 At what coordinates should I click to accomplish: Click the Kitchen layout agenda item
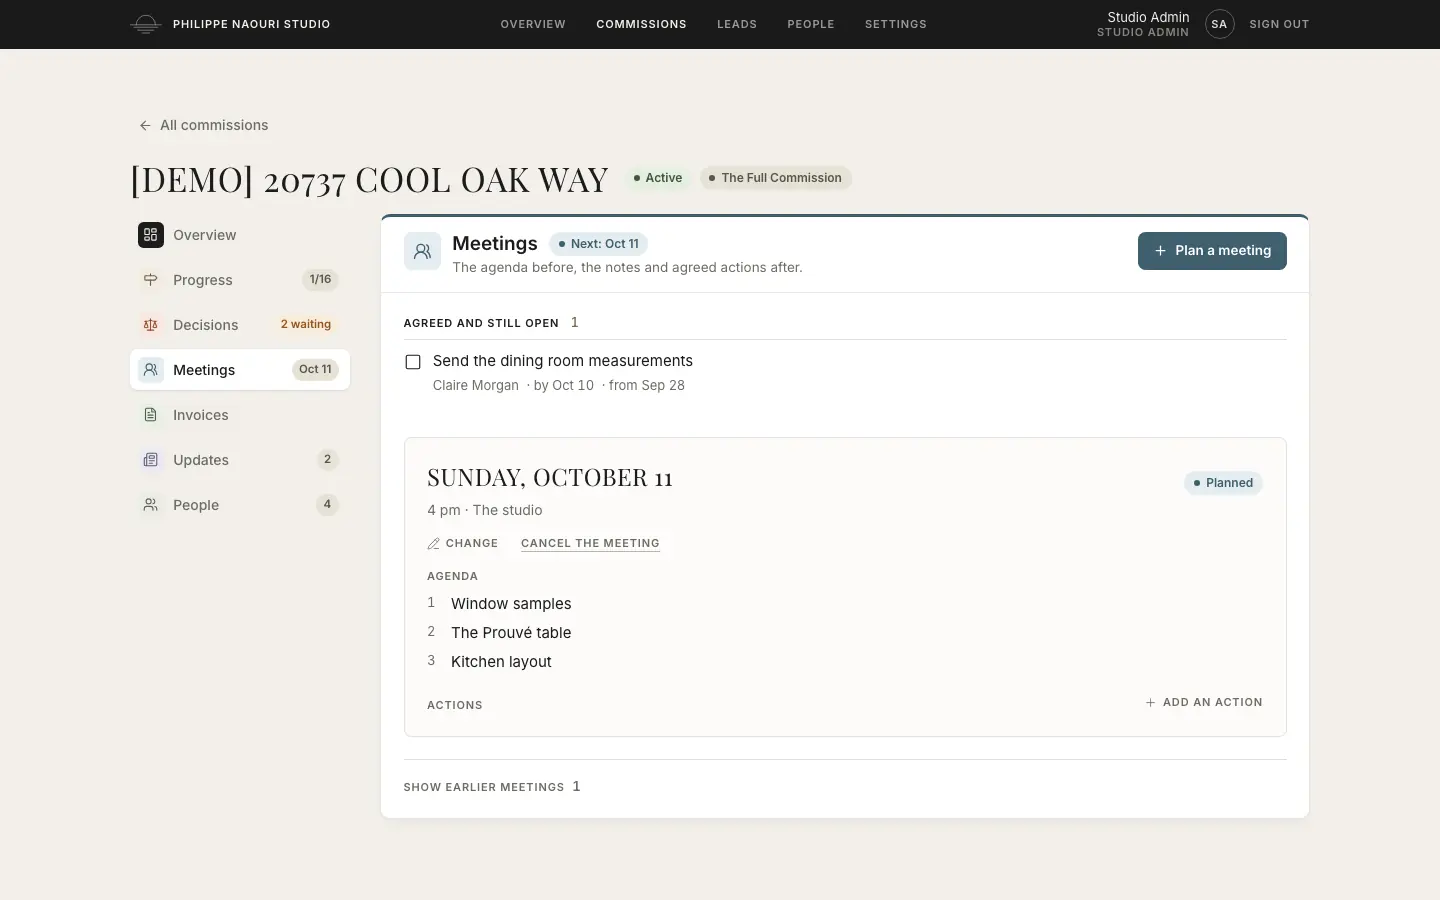pyautogui.click(x=501, y=662)
